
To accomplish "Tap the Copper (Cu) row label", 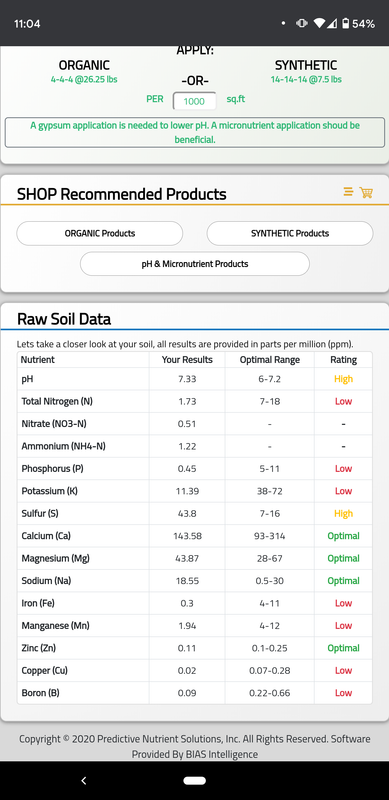I will pyautogui.click(x=43, y=671).
